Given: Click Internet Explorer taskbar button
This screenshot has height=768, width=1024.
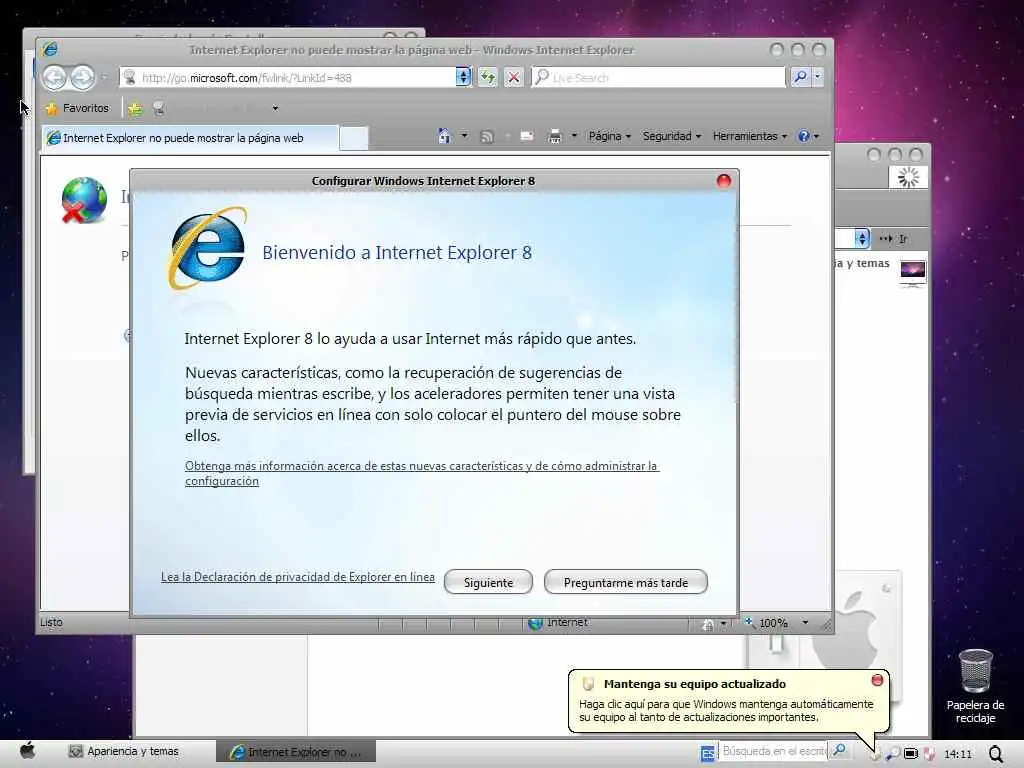Looking at the screenshot, I should pos(296,752).
